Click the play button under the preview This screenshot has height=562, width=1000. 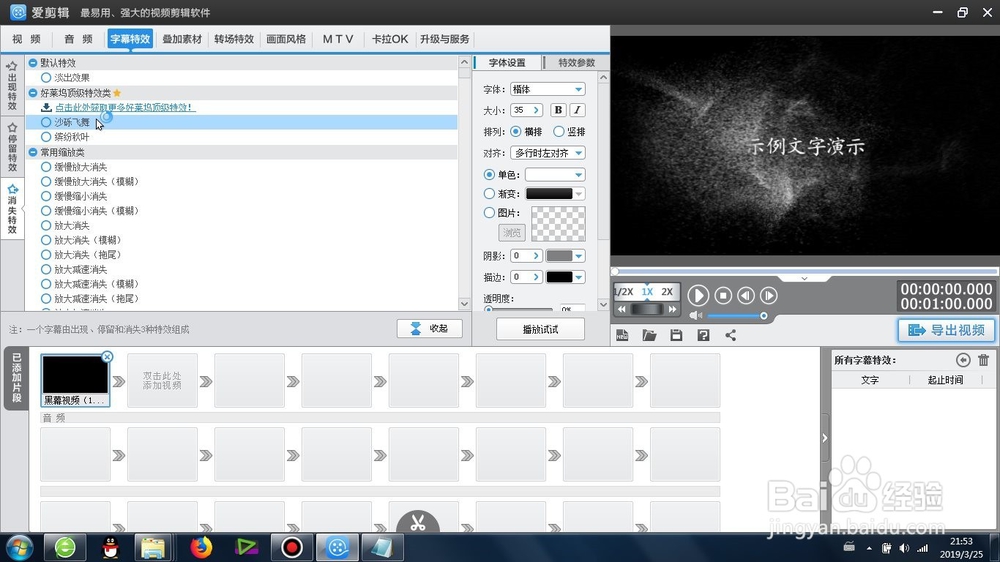(698, 295)
